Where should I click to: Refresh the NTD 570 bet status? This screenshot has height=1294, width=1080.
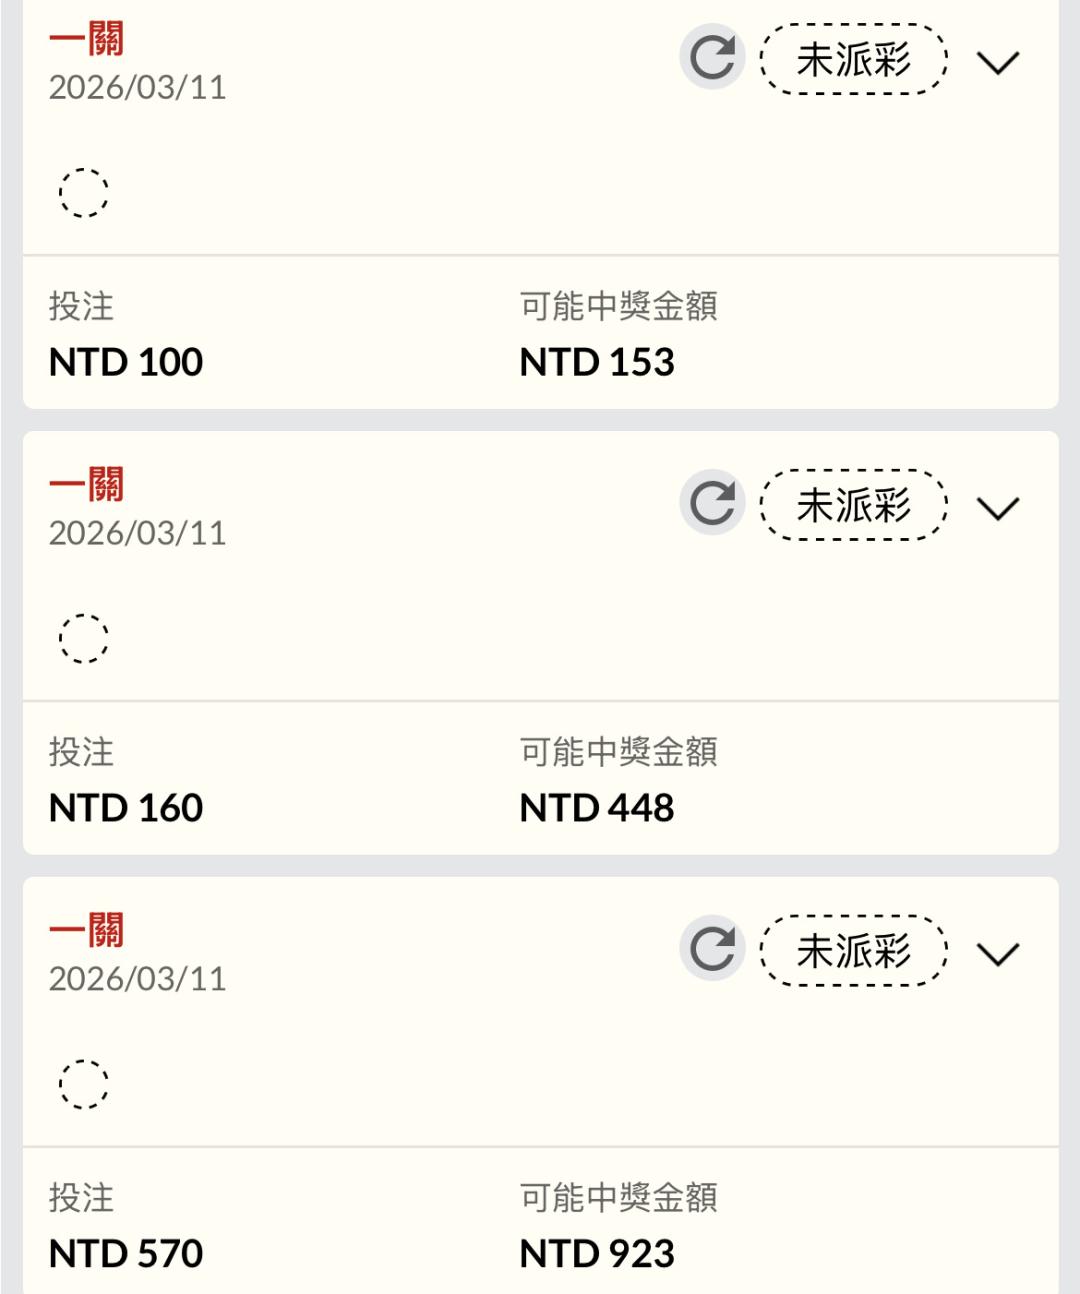coord(712,948)
